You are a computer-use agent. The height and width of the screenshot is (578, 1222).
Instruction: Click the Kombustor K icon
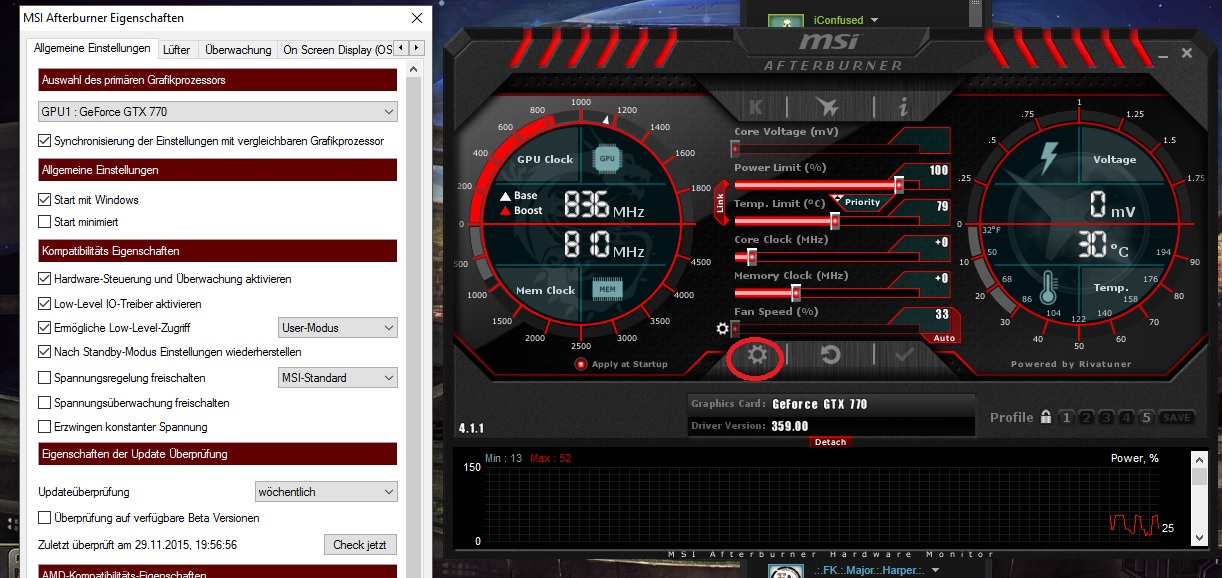pos(755,106)
